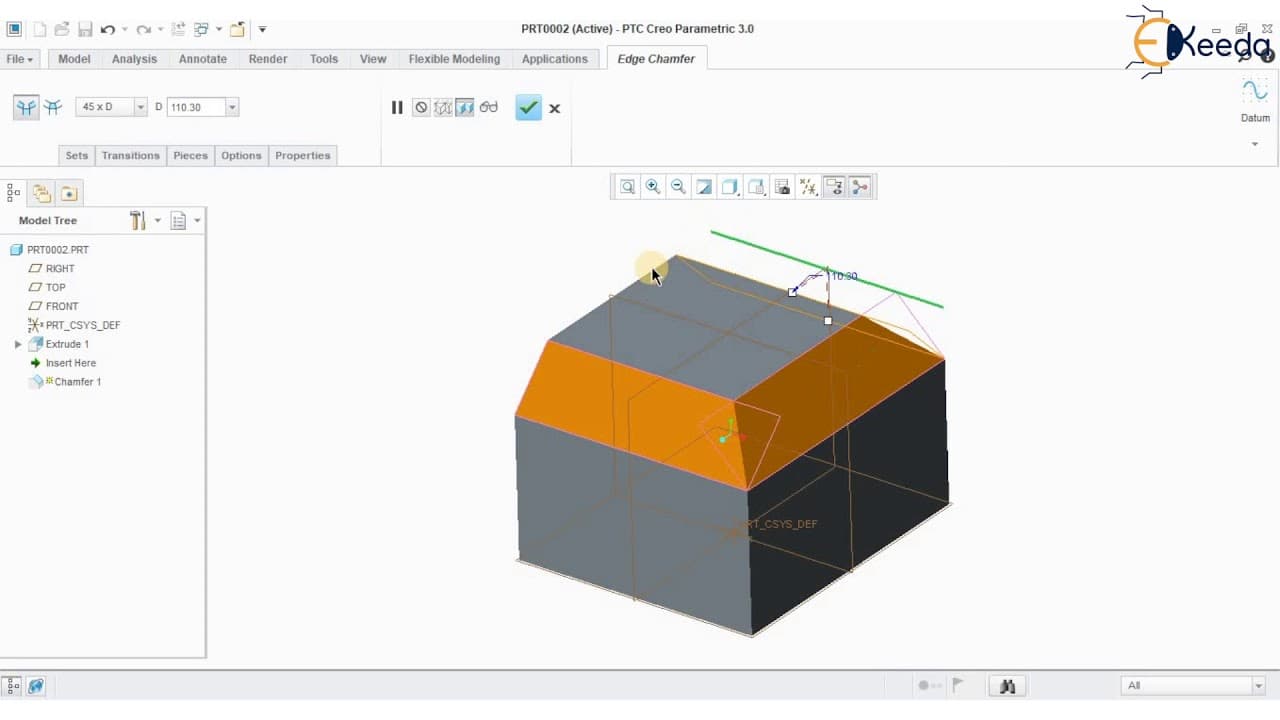Select the Edge Chamfer tab
This screenshot has width=1280, height=720.
(656, 59)
